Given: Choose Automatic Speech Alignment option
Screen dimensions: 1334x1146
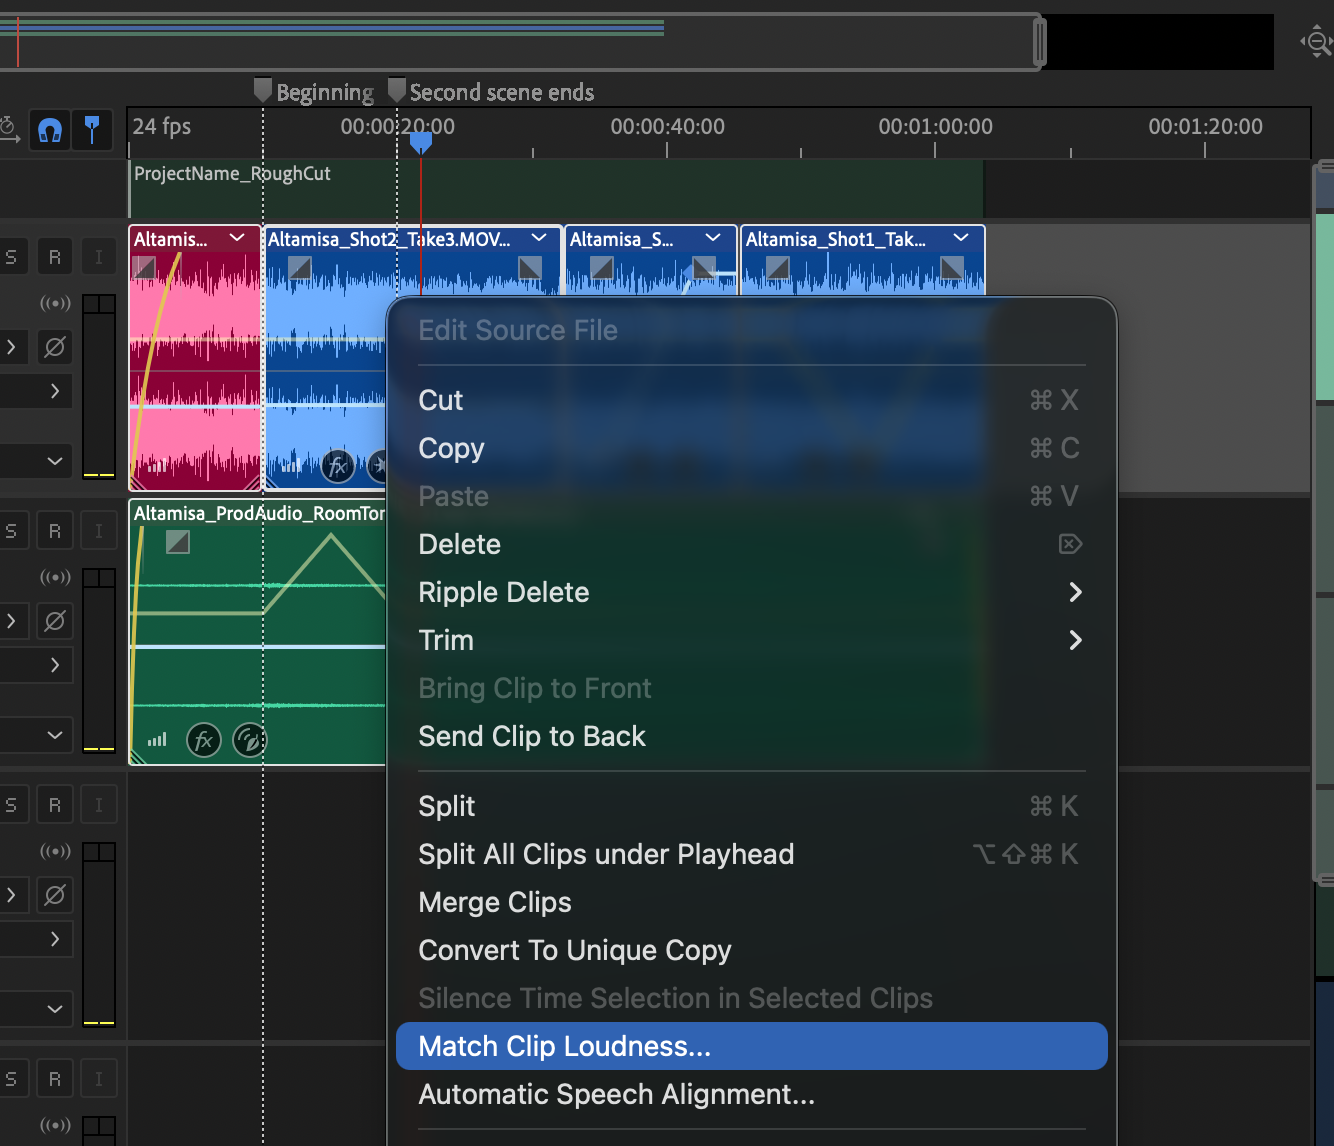Looking at the screenshot, I should [x=616, y=1094].
